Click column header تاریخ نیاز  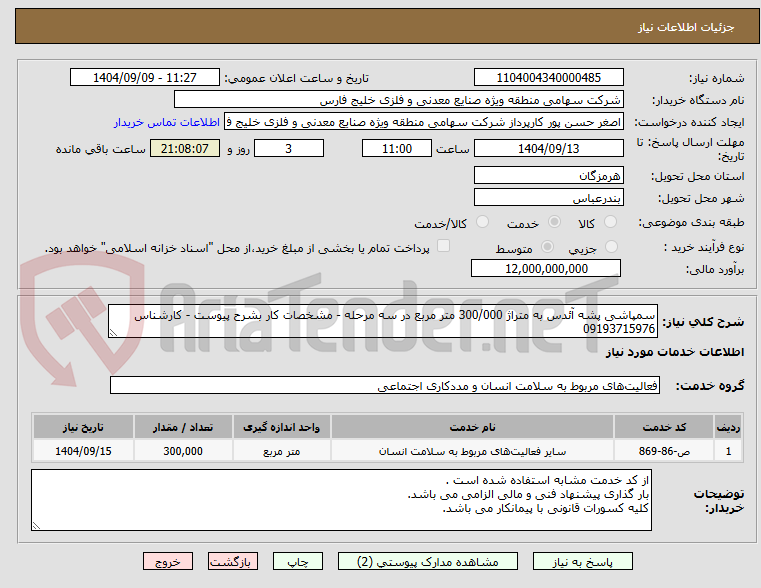coord(83,427)
